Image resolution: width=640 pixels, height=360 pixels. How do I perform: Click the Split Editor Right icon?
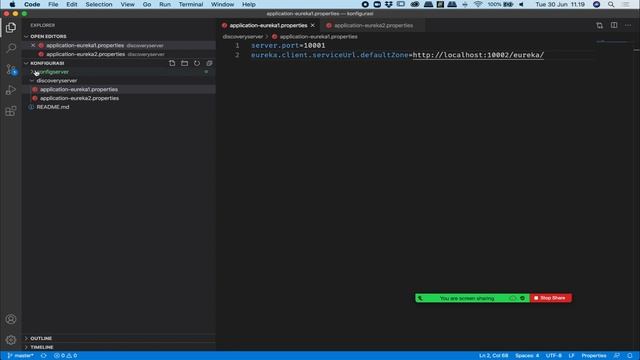coord(614,25)
